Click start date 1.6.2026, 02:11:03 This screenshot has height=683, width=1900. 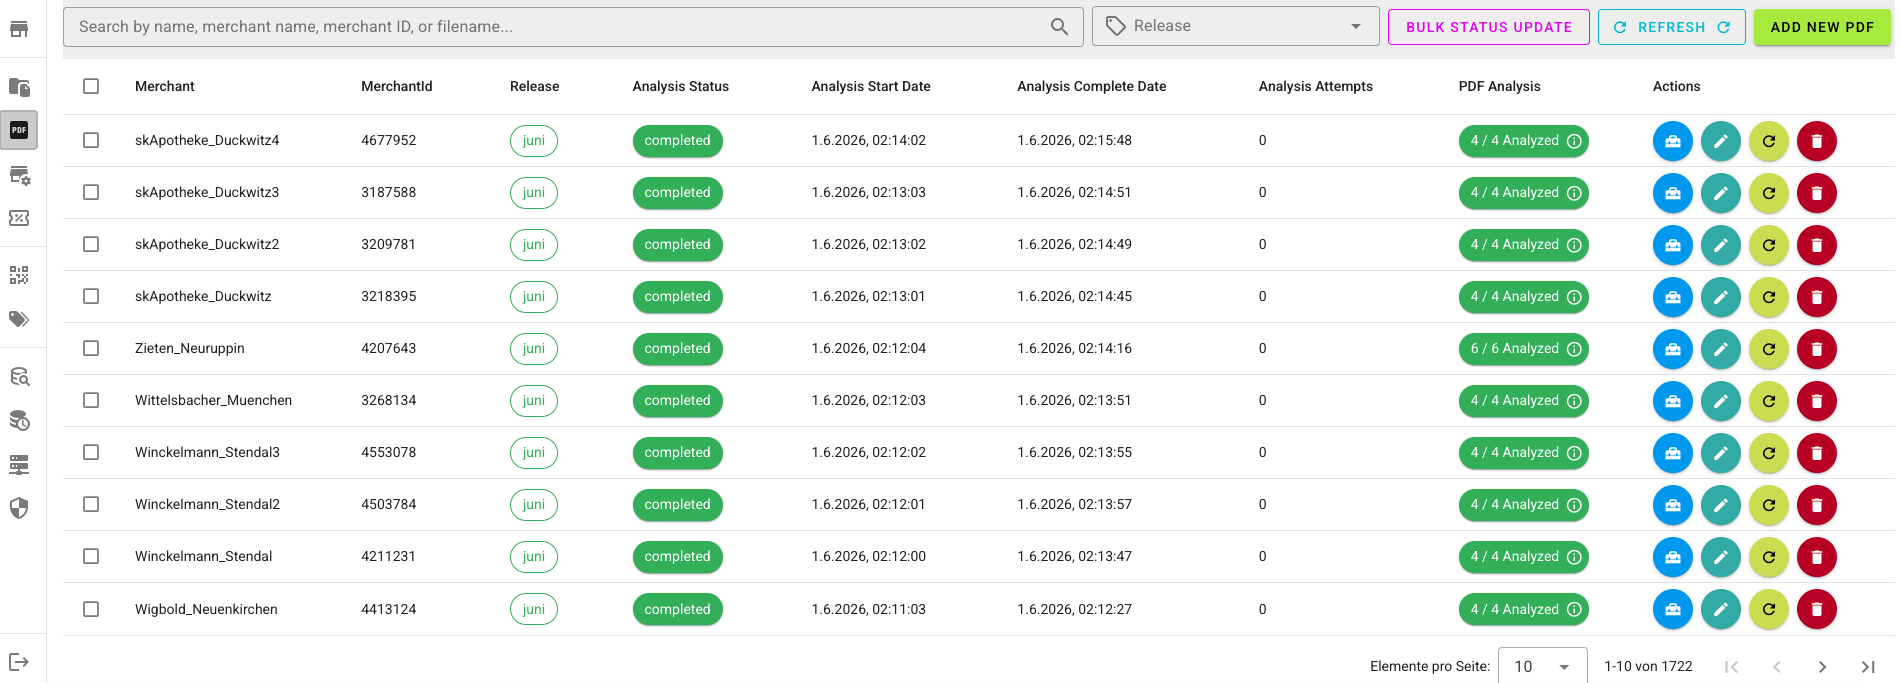pyautogui.click(x=869, y=609)
